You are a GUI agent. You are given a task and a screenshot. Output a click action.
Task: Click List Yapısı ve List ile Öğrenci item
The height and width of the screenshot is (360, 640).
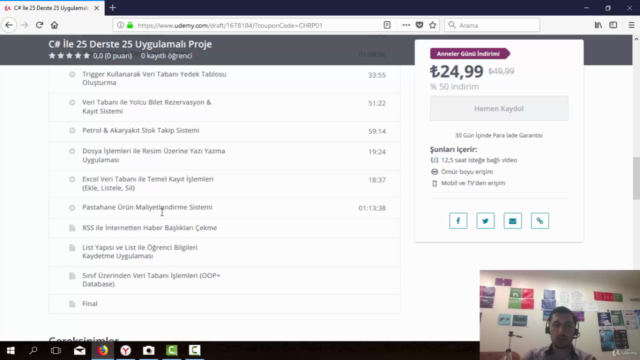140,251
